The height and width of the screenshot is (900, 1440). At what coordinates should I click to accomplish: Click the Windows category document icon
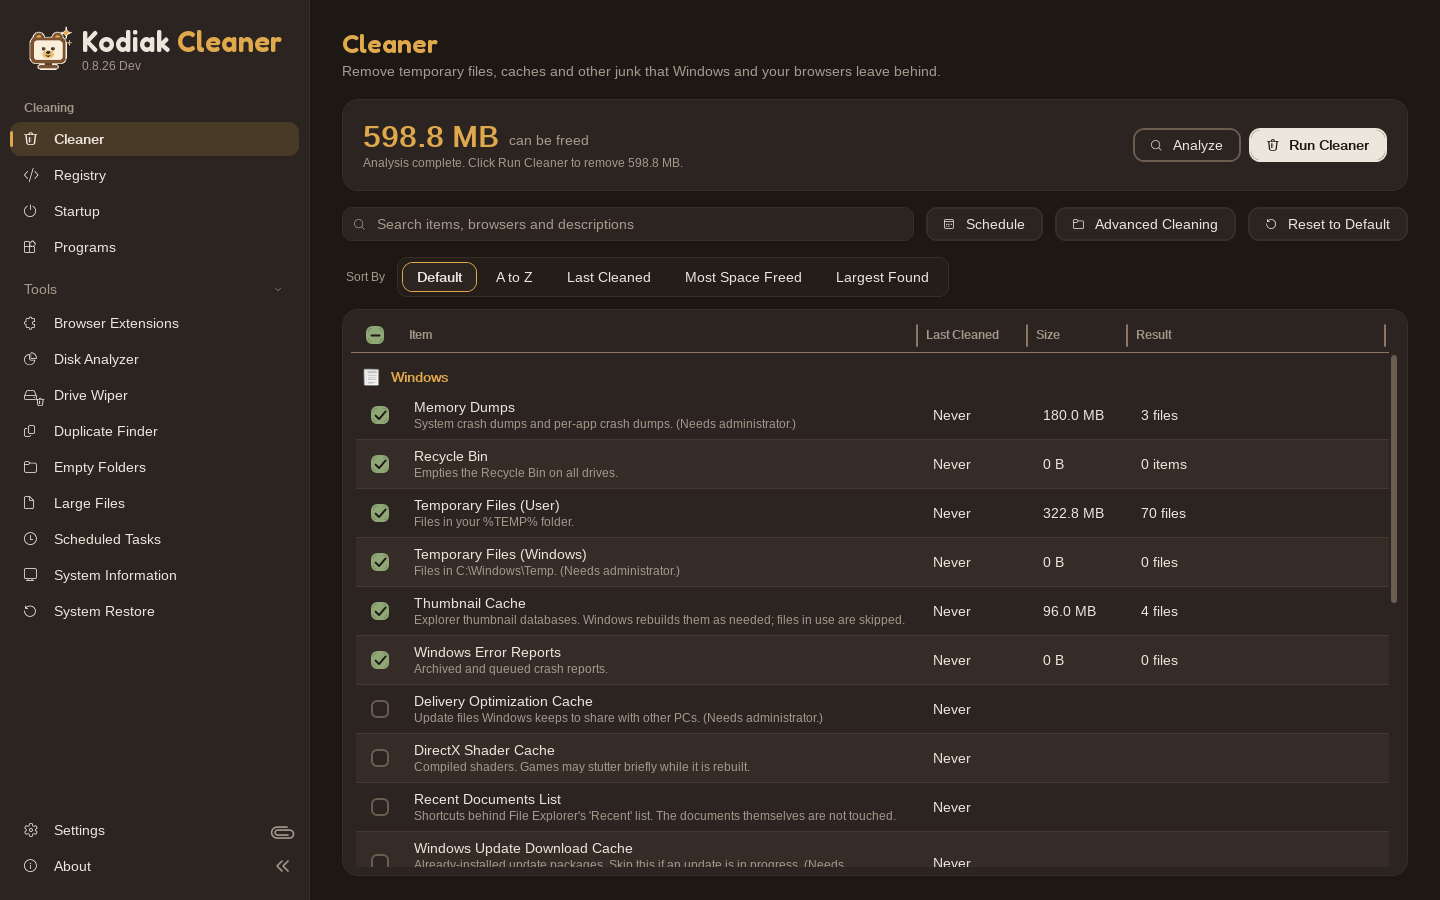[371, 377]
